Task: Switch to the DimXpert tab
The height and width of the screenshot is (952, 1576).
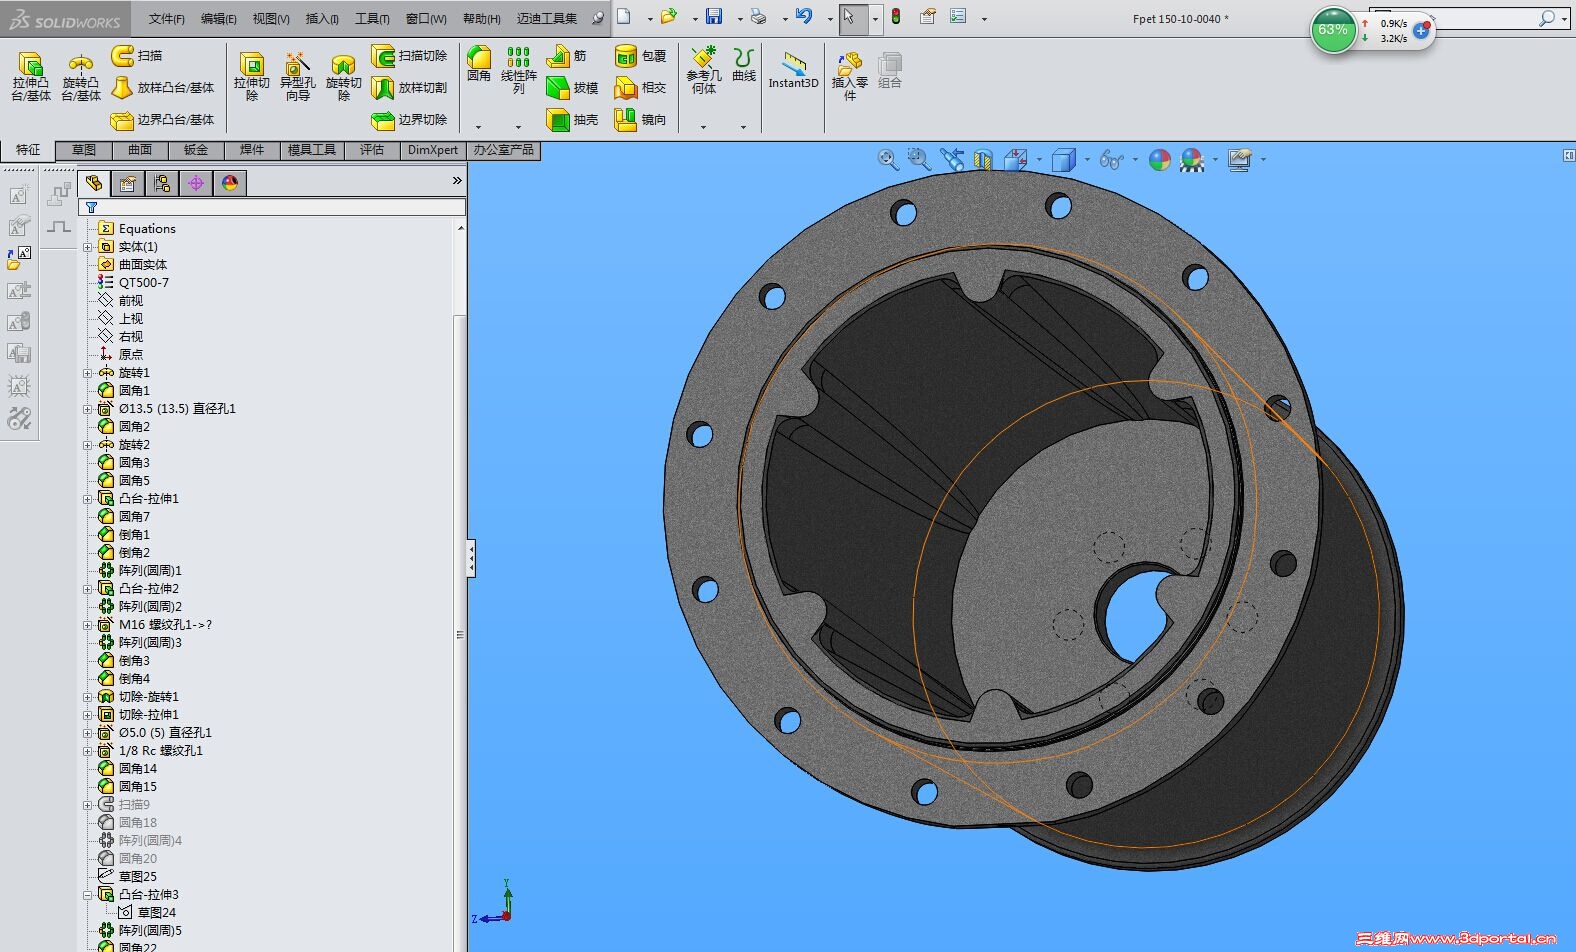Action: pos(432,150)
